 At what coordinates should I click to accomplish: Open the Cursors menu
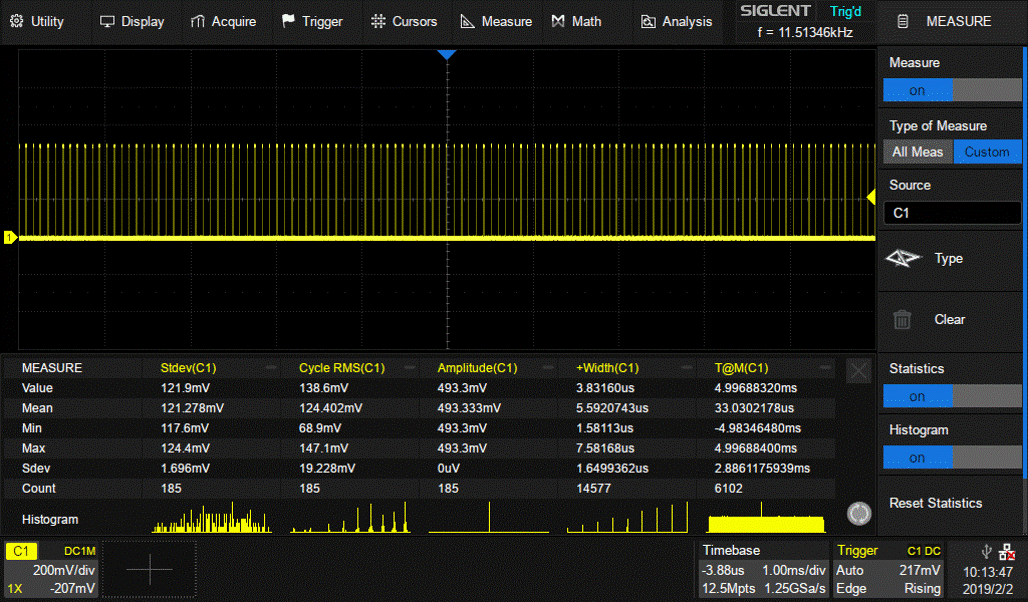point(403,21)
